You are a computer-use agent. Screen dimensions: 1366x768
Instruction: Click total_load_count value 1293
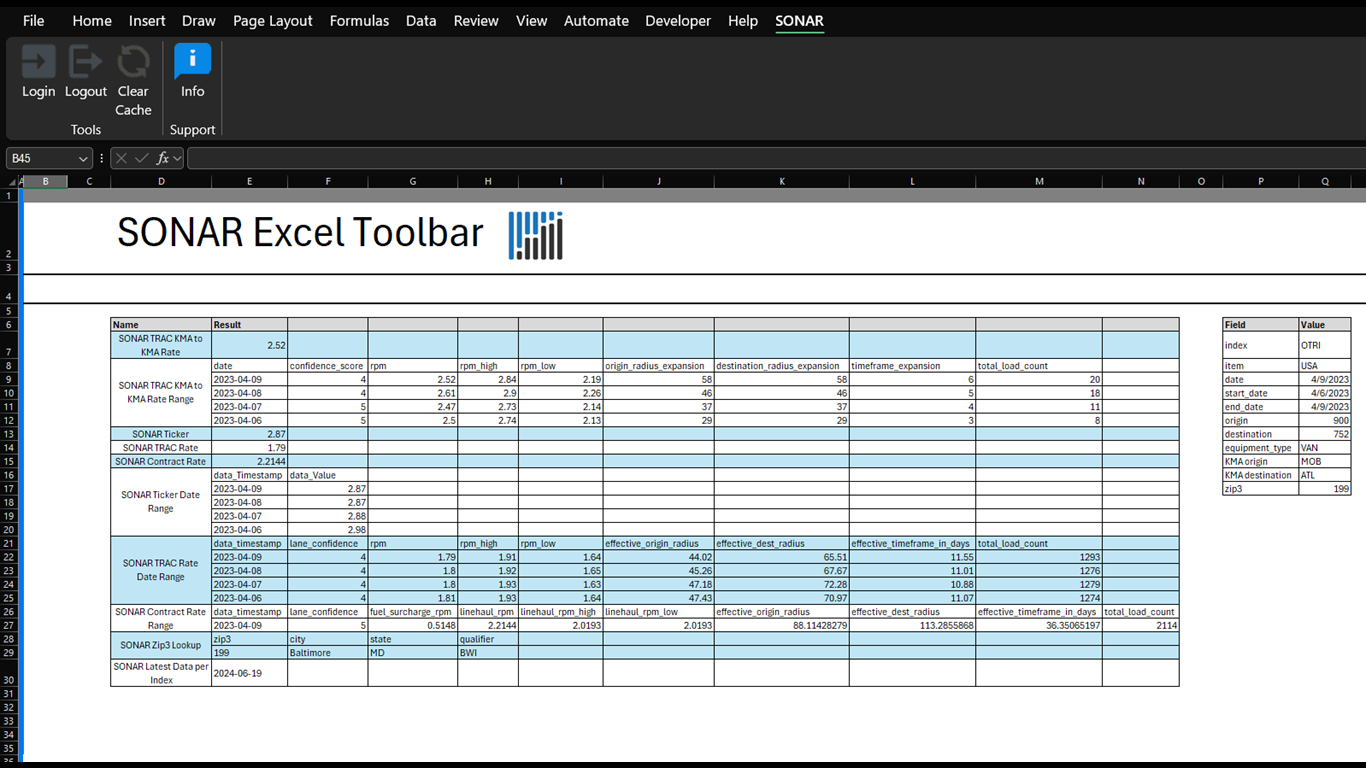[x=1039, y=557]
